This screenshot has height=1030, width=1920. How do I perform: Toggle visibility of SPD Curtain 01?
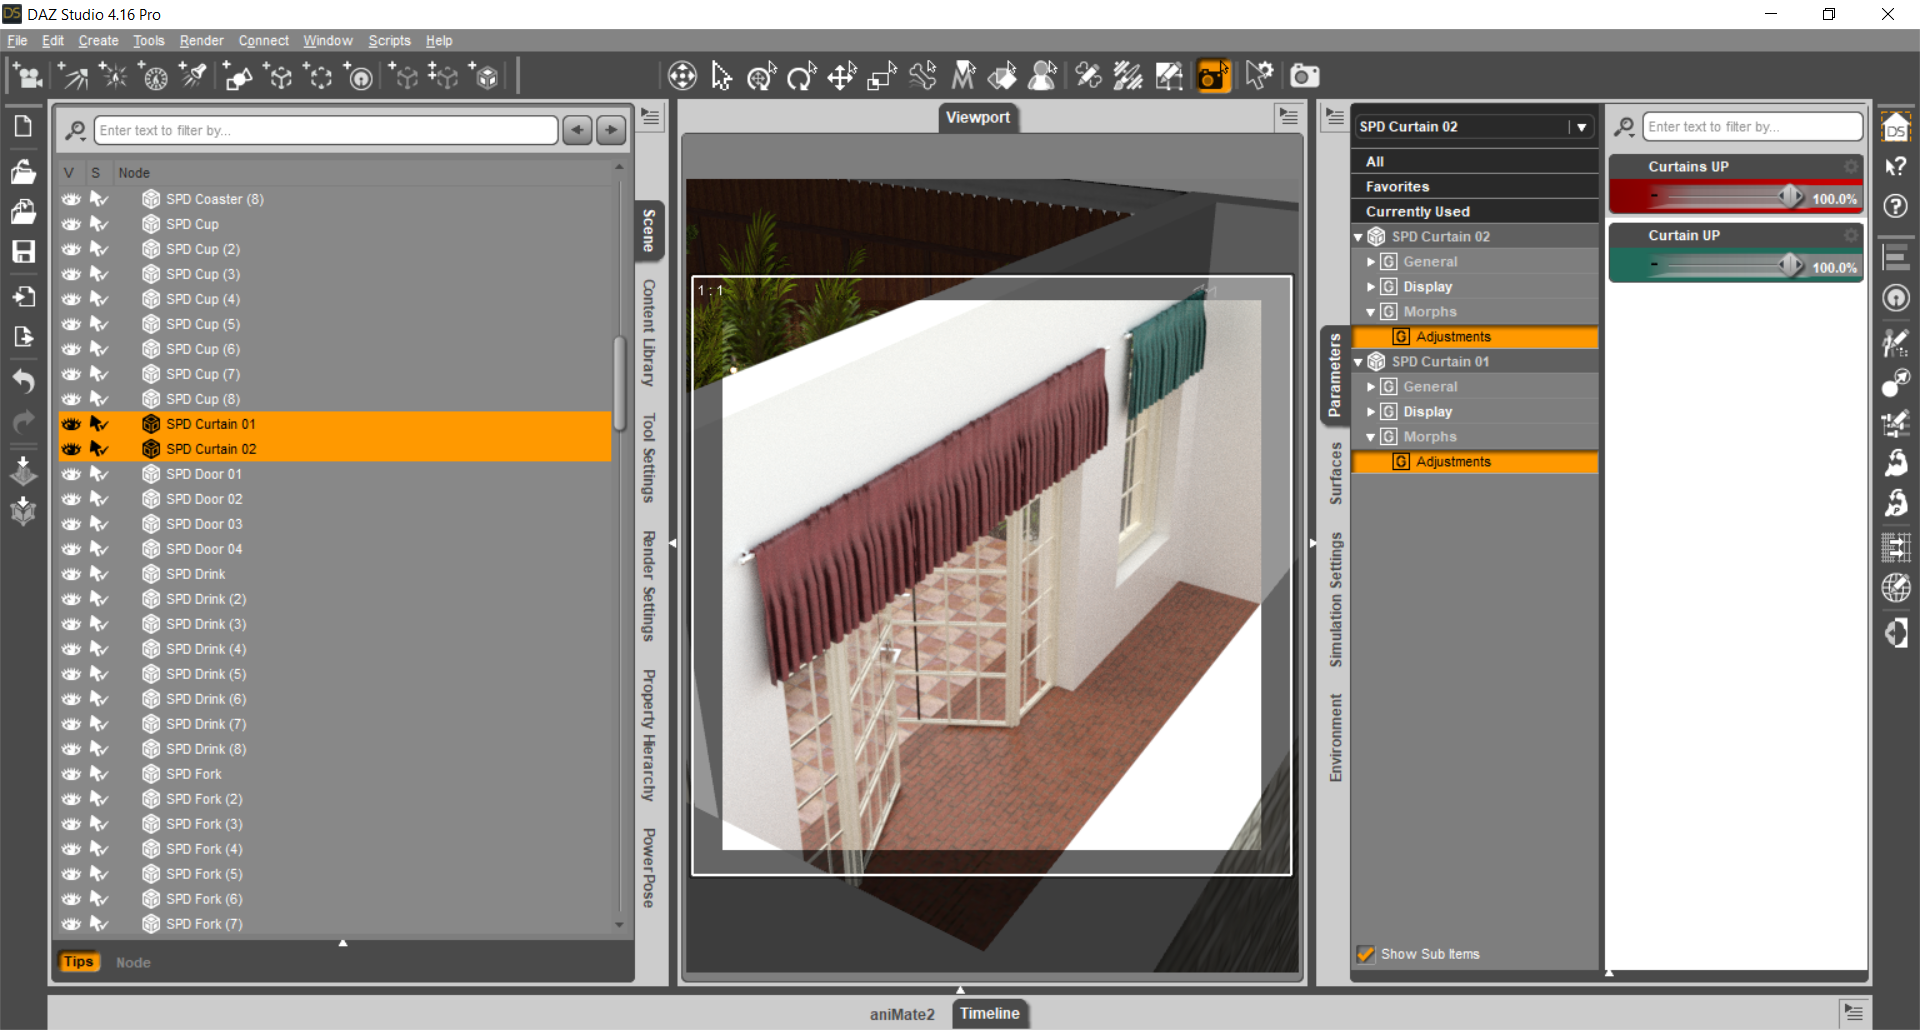pyautogui.click(x=71, y=424)
